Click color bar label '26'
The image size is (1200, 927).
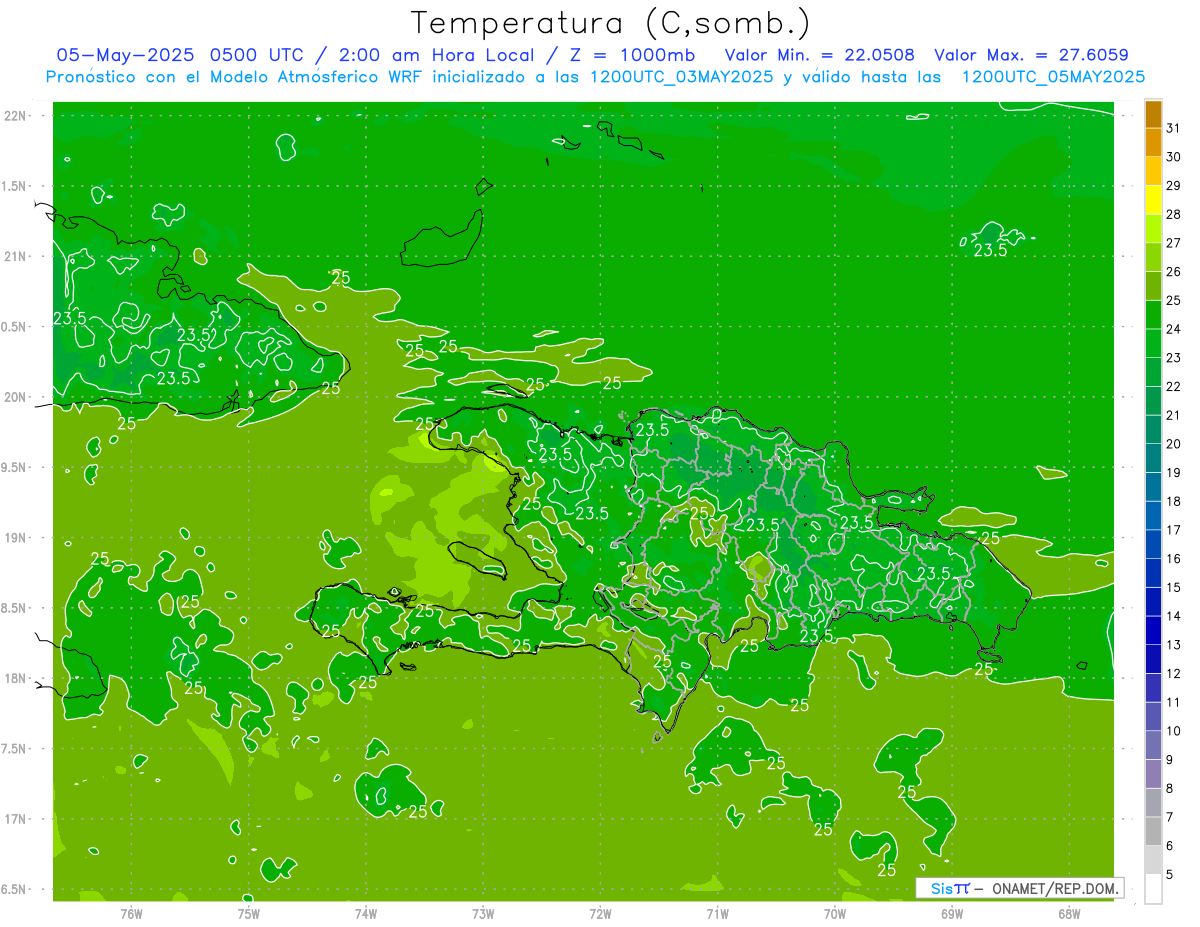point(1173,271)
